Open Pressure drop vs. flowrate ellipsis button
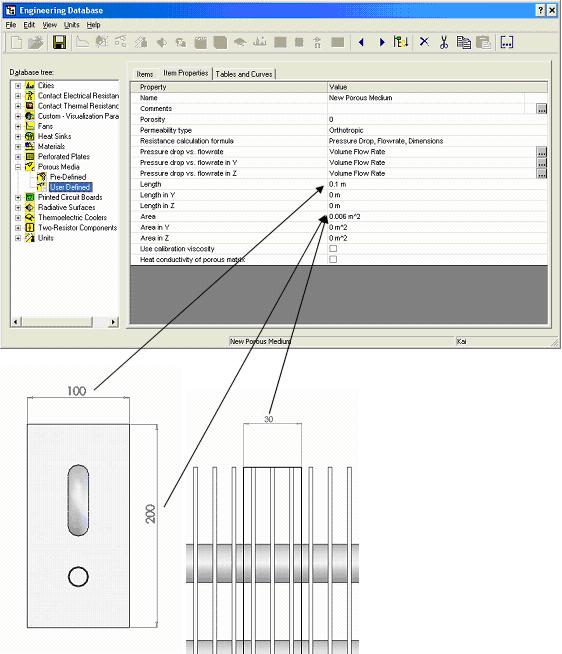 coord(542,152)
